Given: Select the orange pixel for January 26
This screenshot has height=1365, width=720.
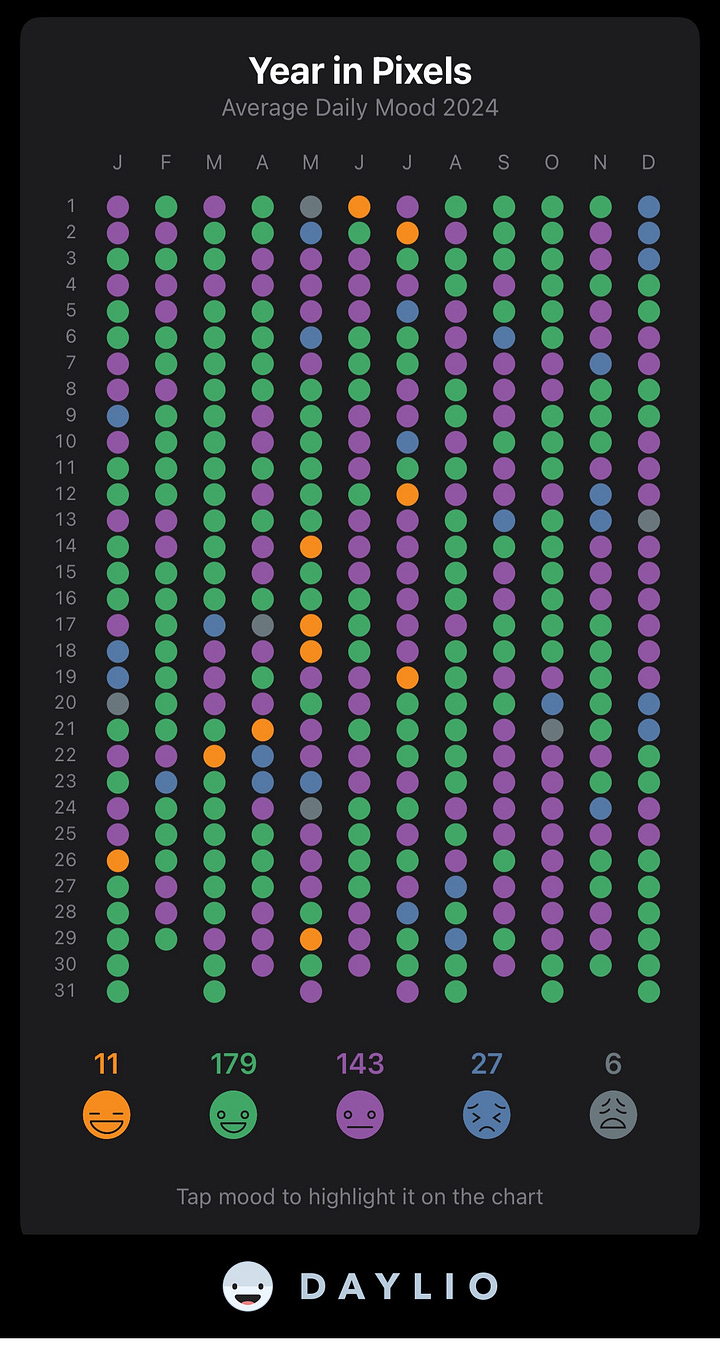Looking at the screenshot, I should [118, 860].
